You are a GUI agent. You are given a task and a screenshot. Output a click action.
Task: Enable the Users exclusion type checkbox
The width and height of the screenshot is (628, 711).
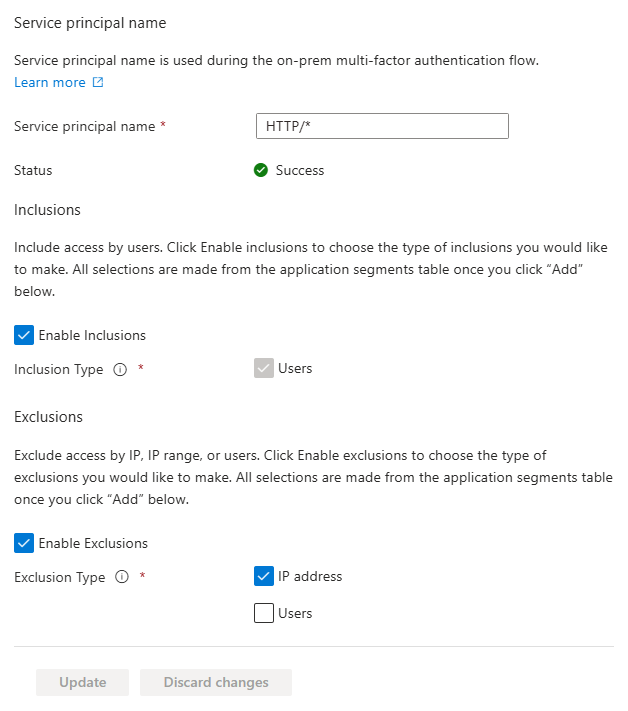point(264,613)
